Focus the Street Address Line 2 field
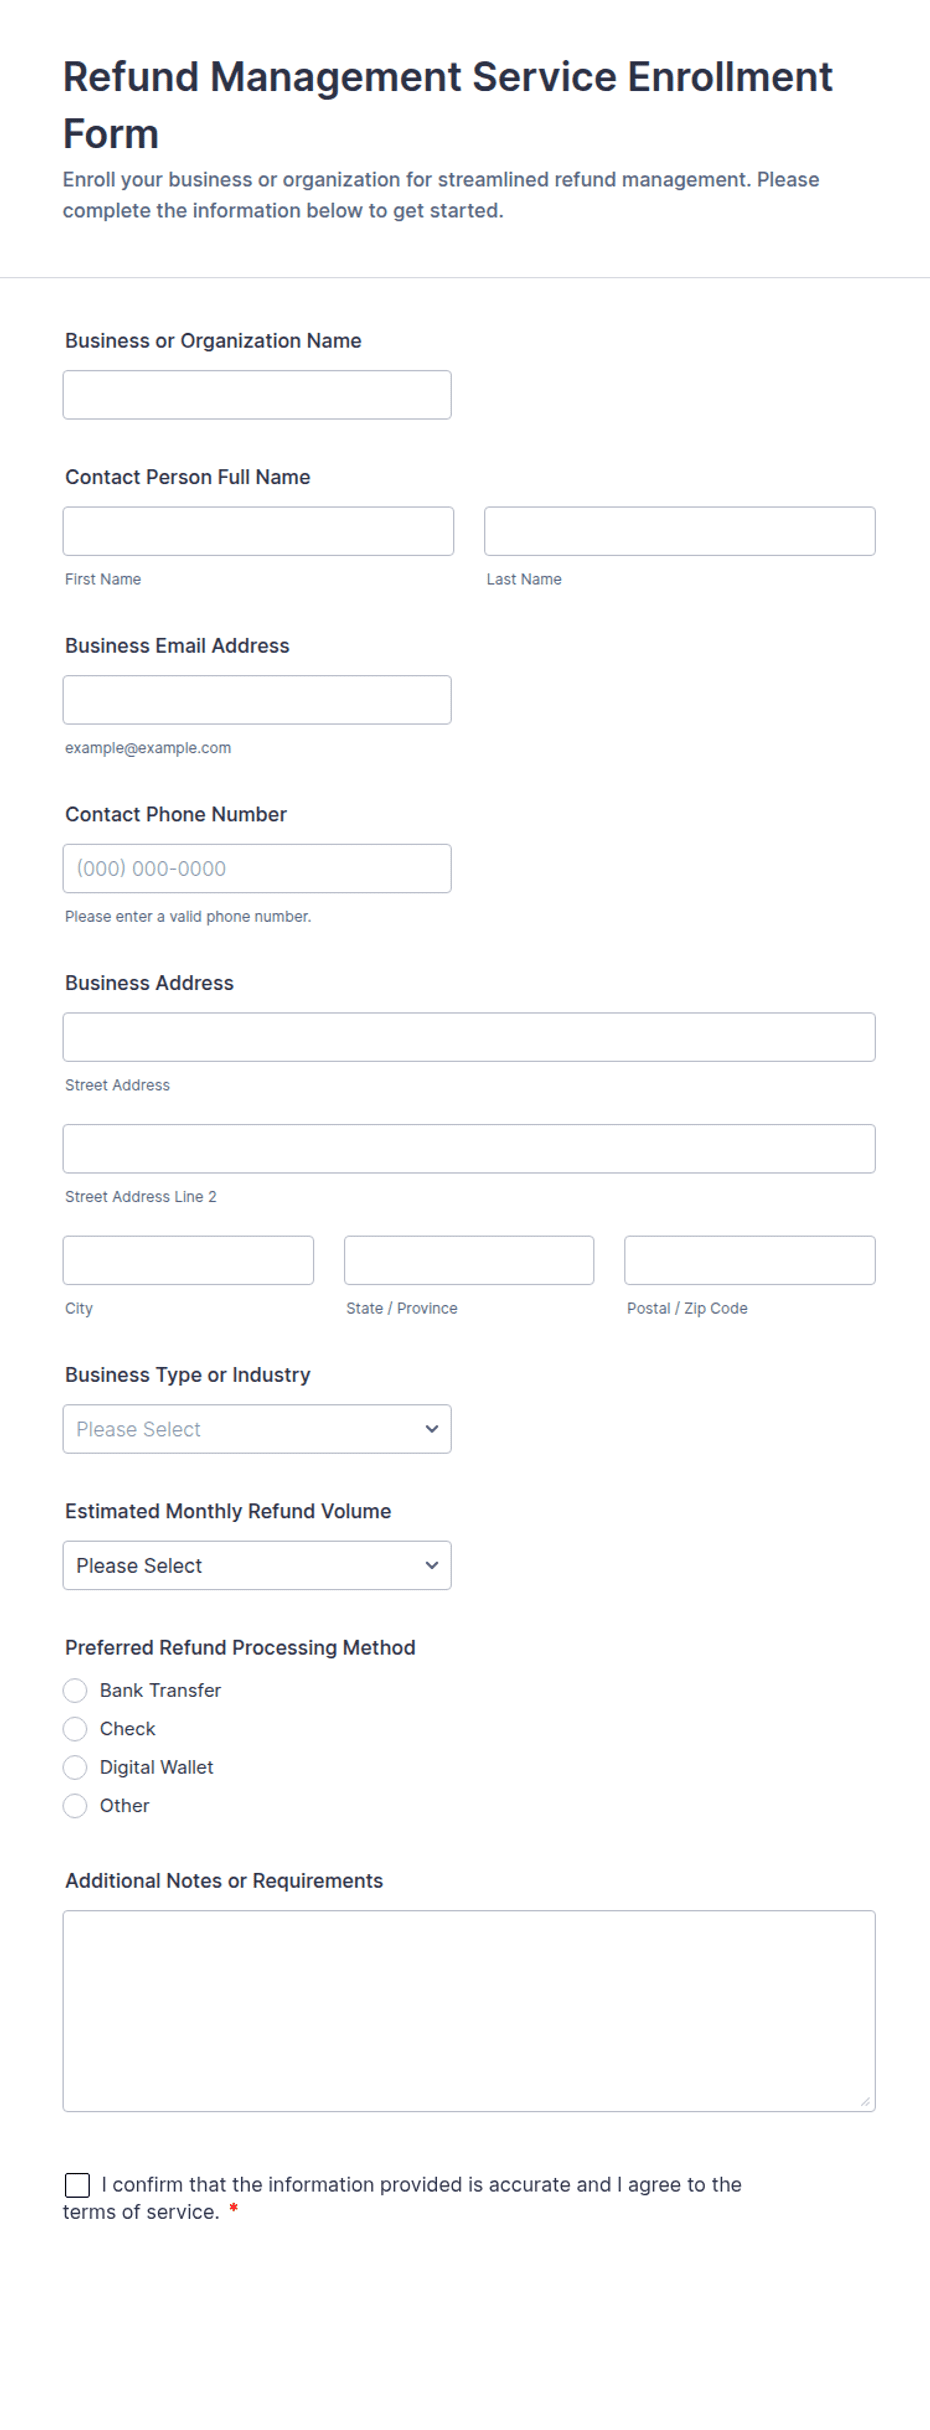The width and height of the screenshot is (930, 2430). (x=469, y=1149)
